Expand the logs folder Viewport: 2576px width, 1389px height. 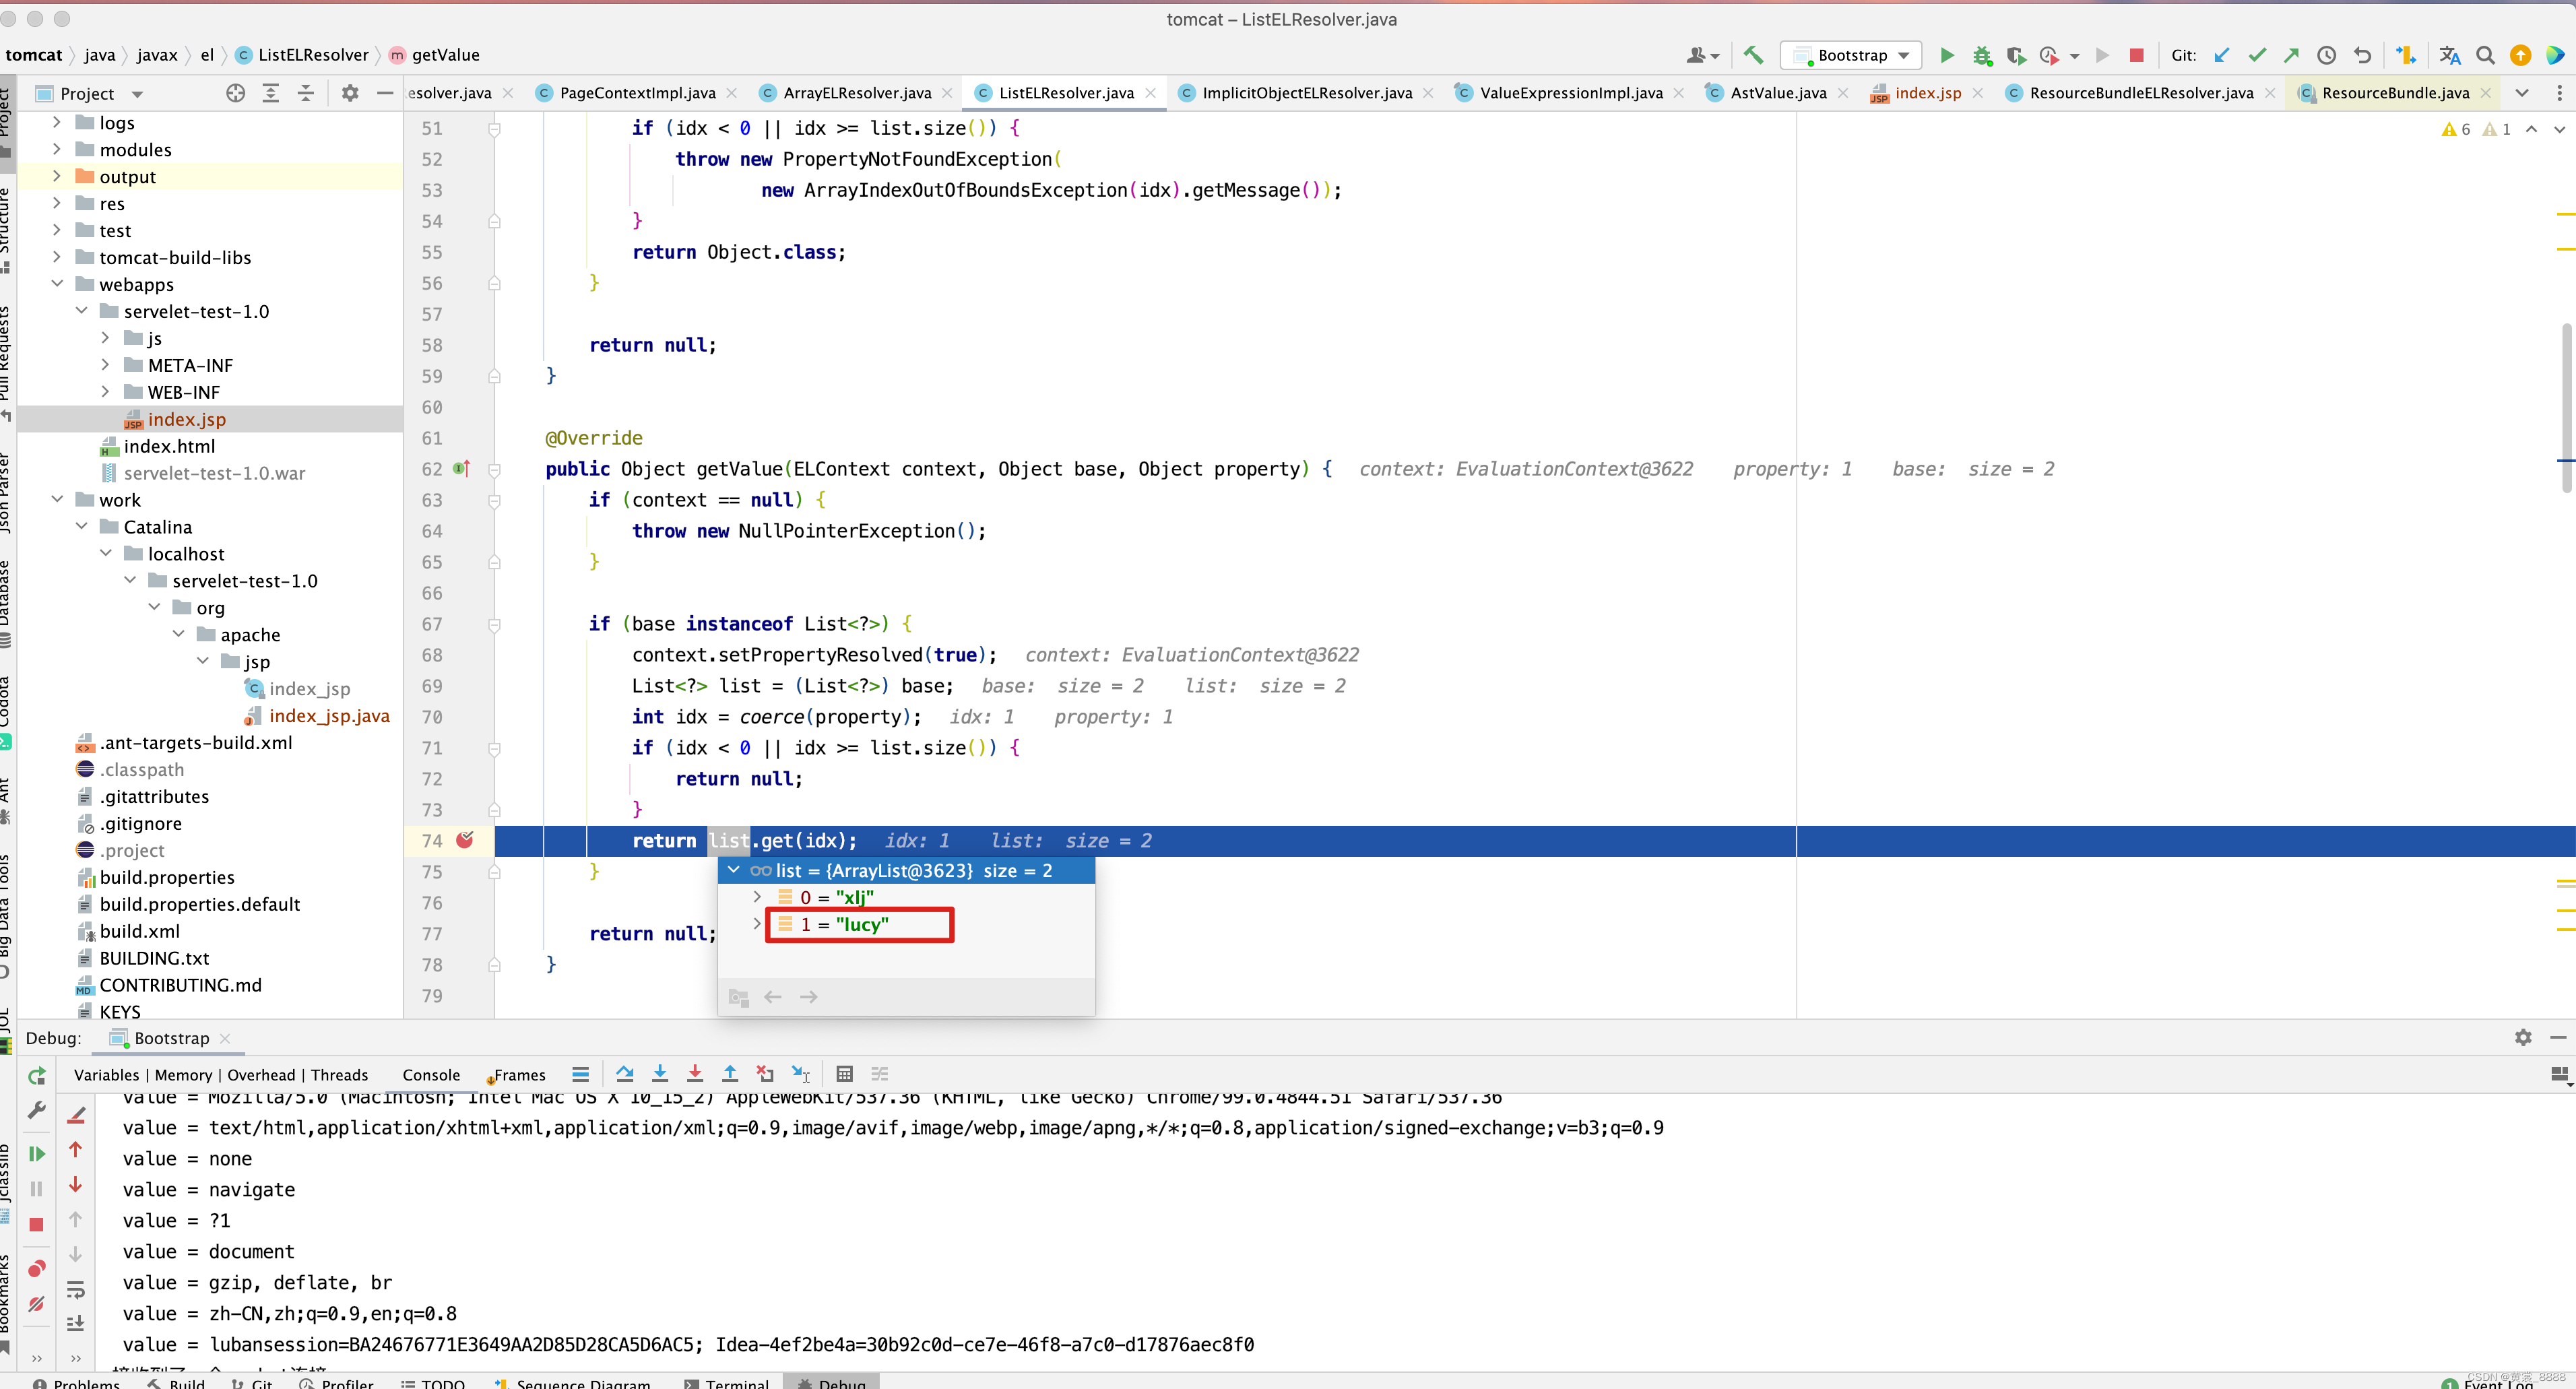point(57,122)
